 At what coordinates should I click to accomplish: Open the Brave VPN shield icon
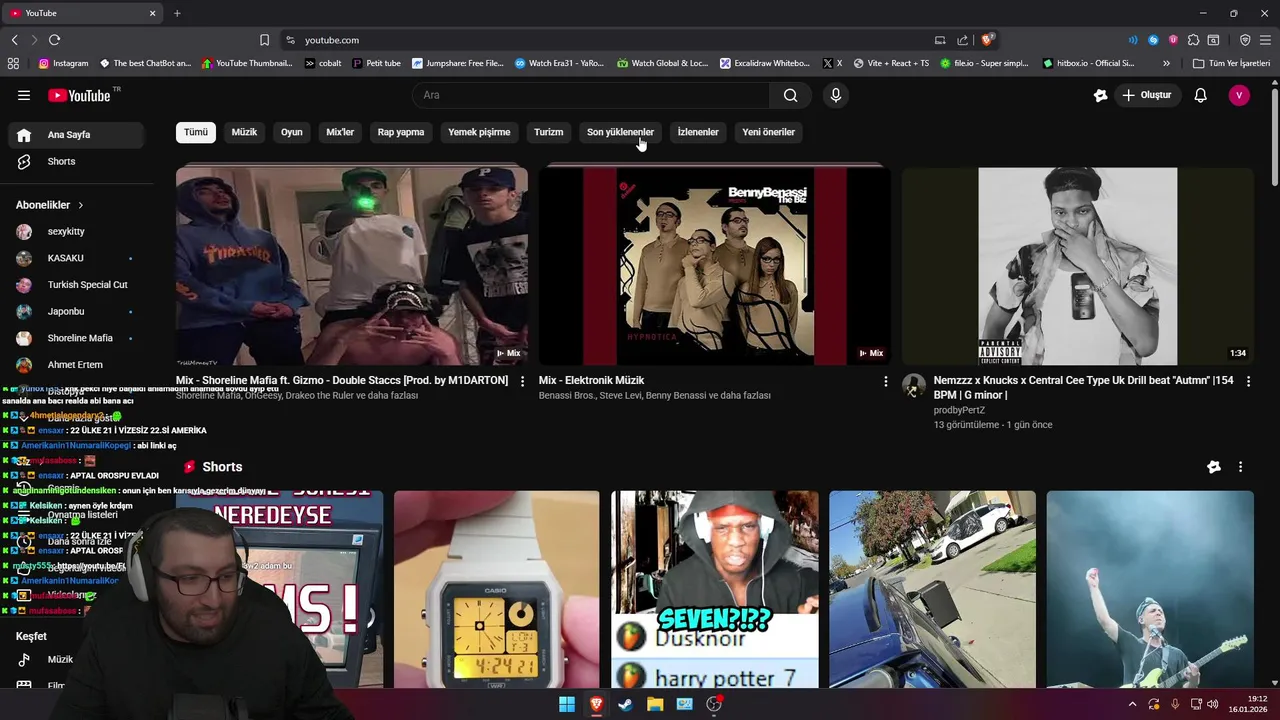(x=1245, y=40)
